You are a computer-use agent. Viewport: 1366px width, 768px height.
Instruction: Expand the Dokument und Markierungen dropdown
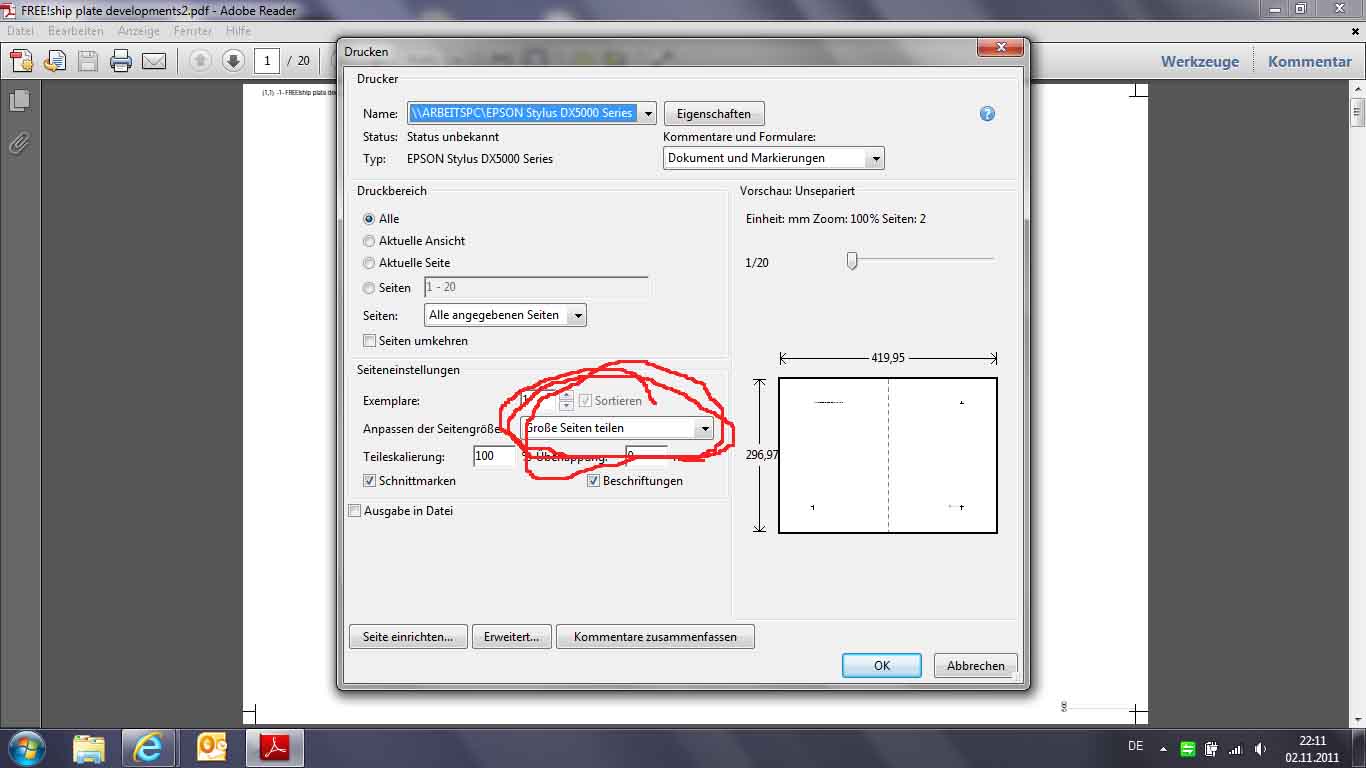click(x=876, y=158)
